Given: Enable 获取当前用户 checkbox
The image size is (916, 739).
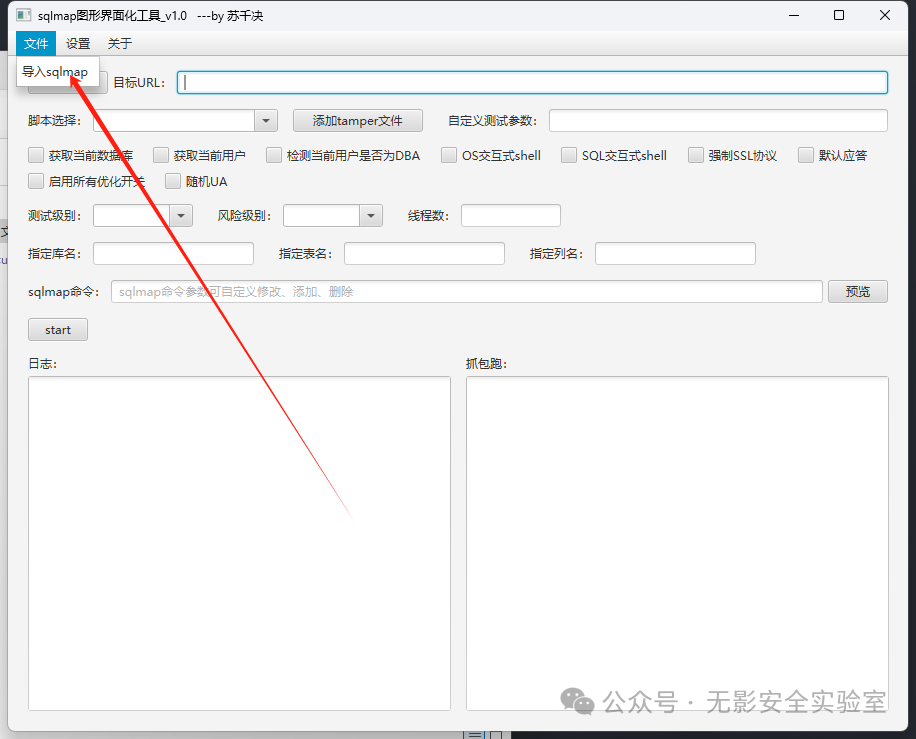Looking at the screenshot, I should click(161, 155).
